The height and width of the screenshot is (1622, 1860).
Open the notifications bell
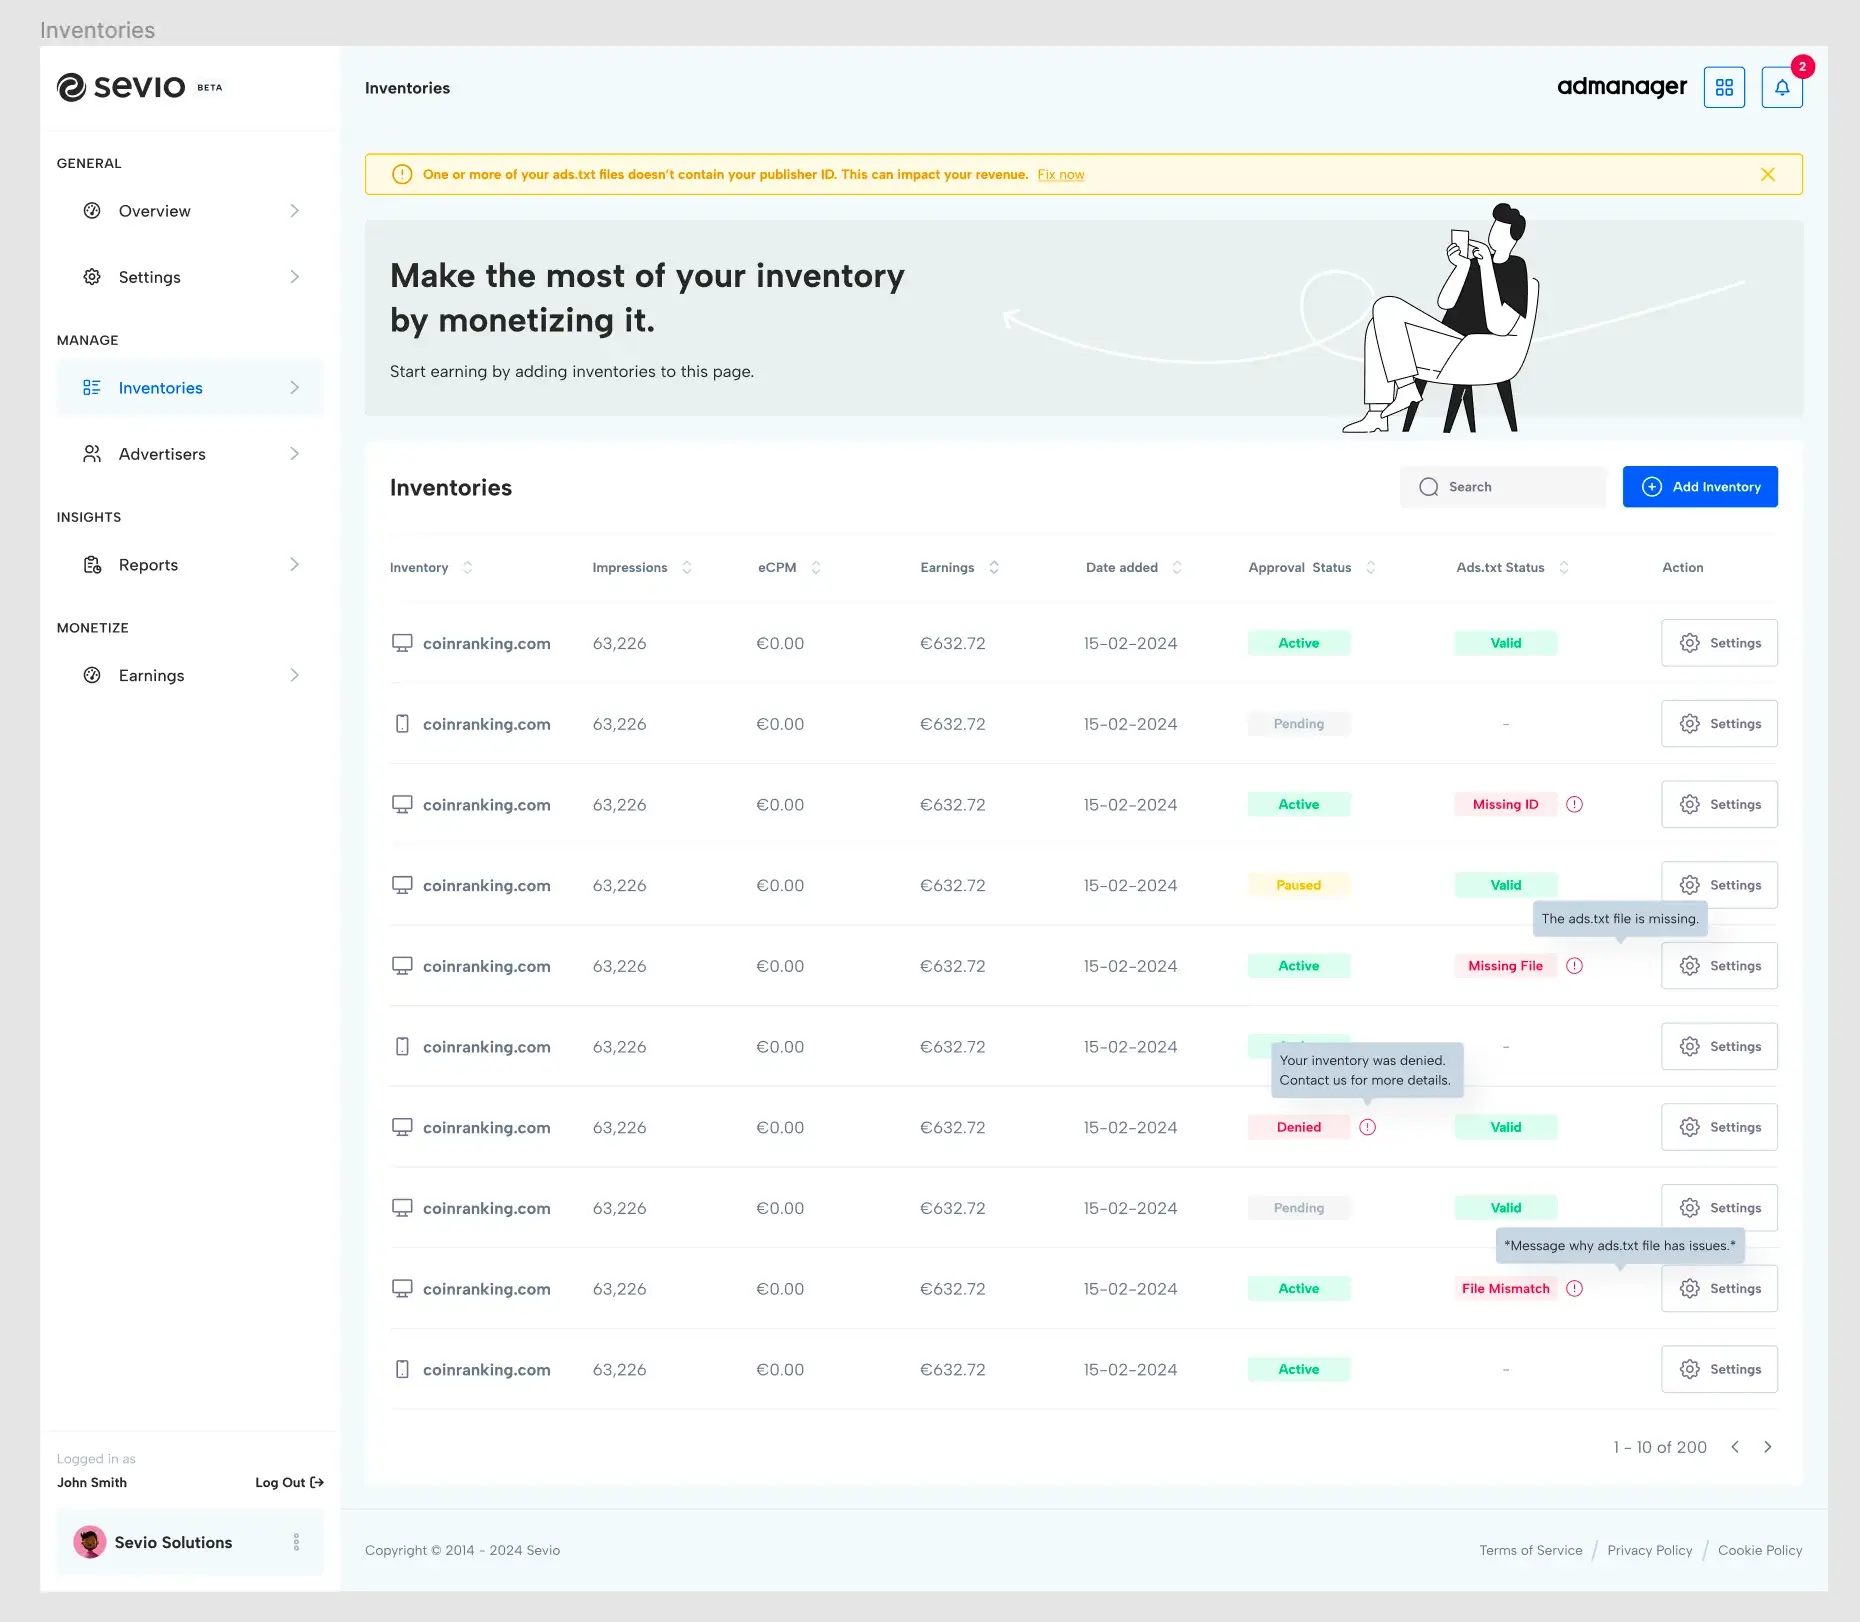coord(1782,87)
